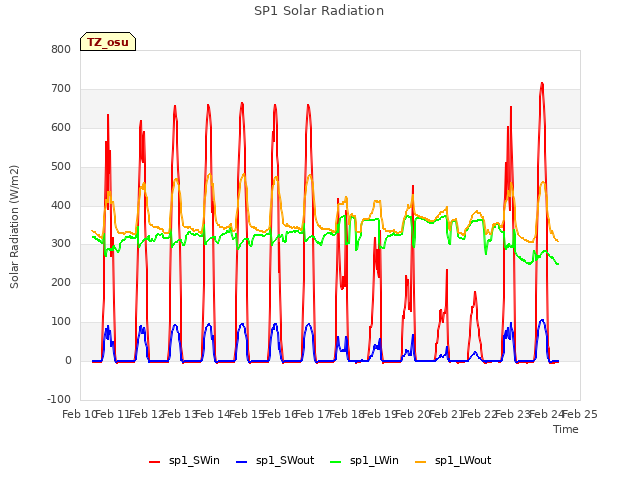Click the -100 y-axis tick label
This screenshot has height=480, width=640.
pyautogui.click(x=59, y=399)
